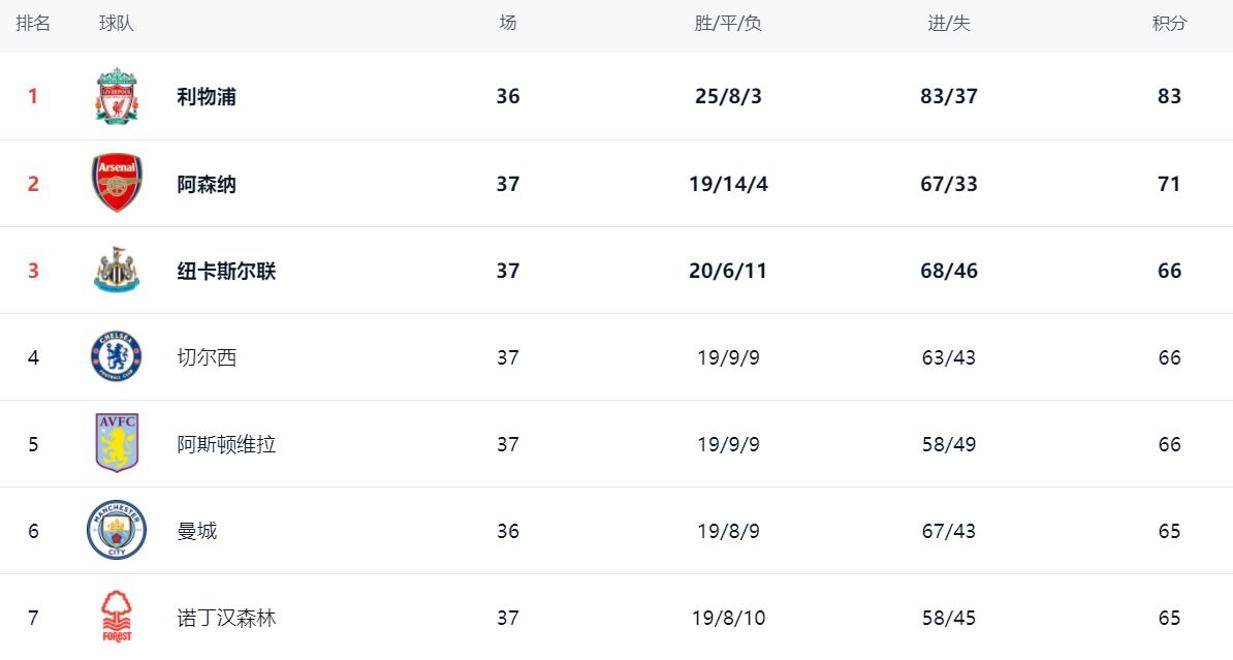Screen dimensions: 1233x660
Task: Open team link 利物浦
Action: pos(207,97)
